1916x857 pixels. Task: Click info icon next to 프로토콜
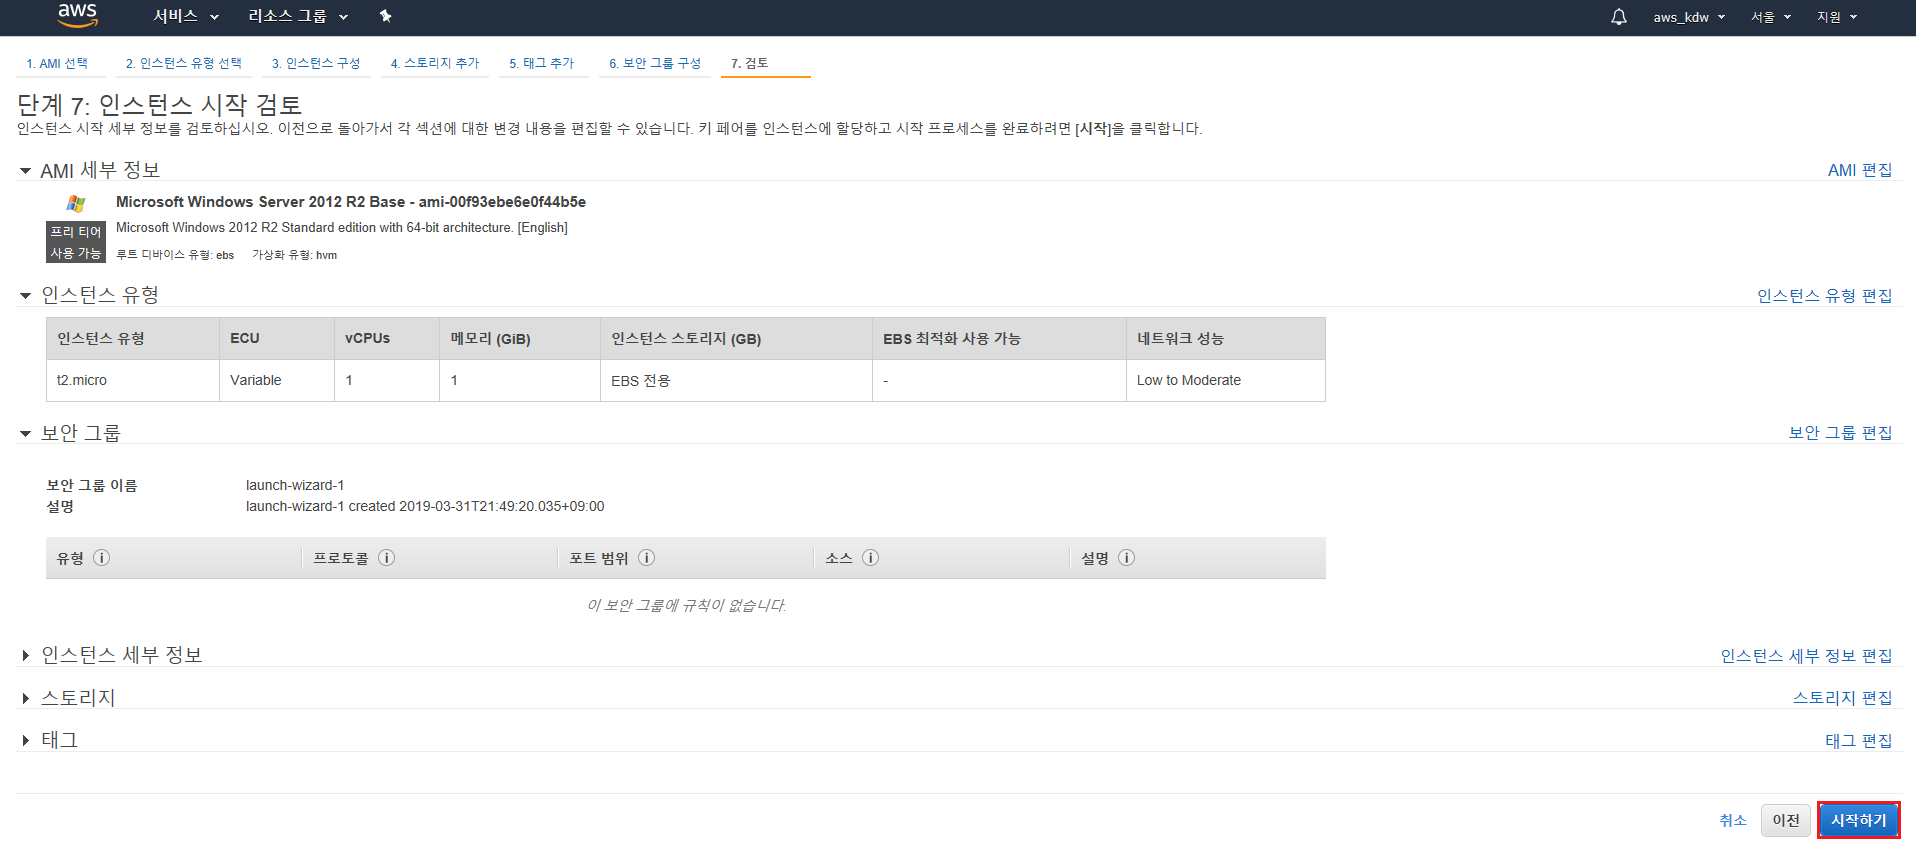coord(387,558)
